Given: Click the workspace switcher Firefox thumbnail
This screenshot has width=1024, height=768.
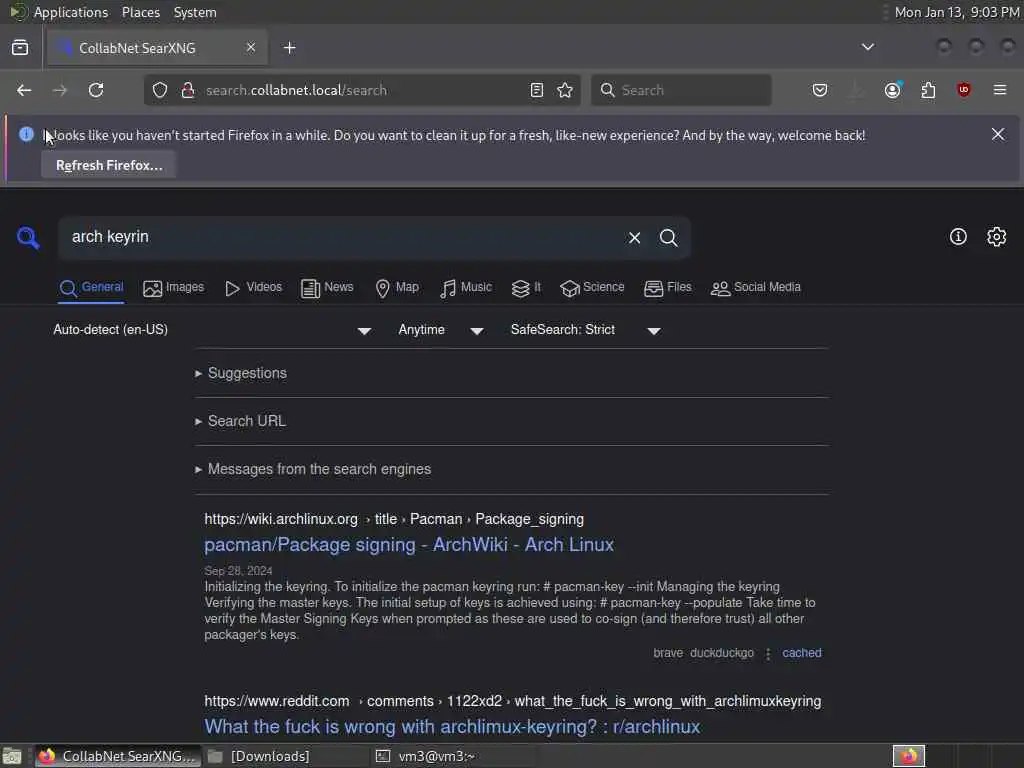Looking at the screenshot, I should coord(909,756).
